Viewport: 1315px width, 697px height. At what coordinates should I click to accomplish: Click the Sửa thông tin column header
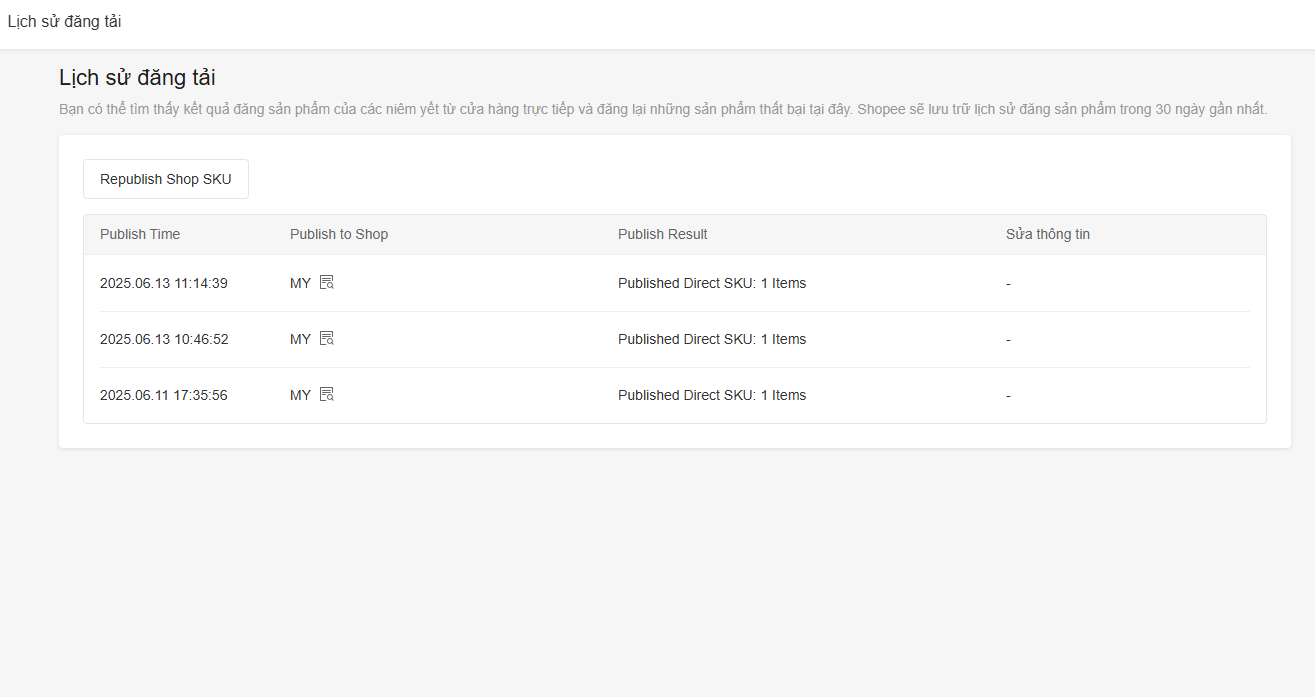point(1047,234)
